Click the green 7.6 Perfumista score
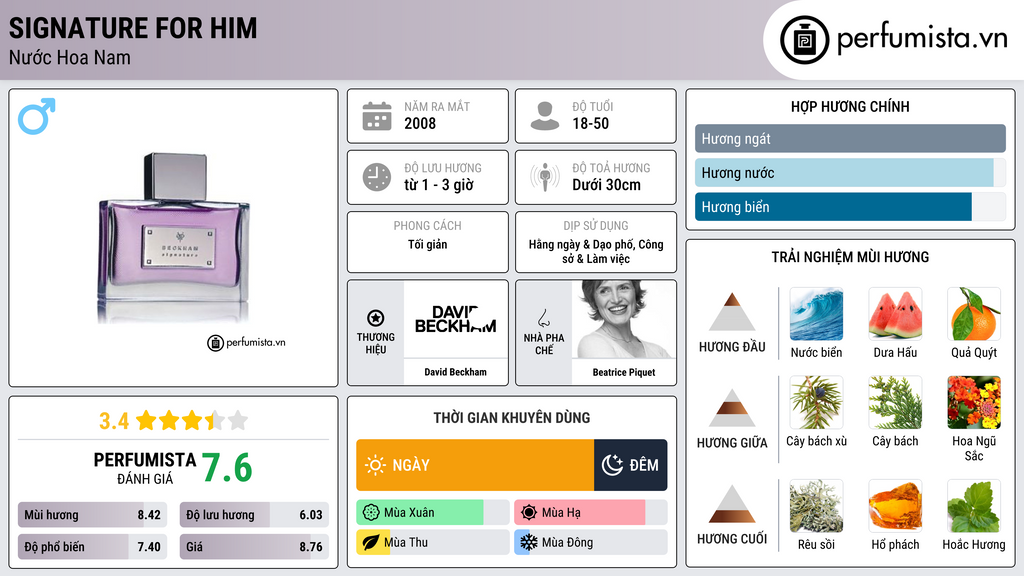This screenshot has width=1024, height=576. coord(227,468)
